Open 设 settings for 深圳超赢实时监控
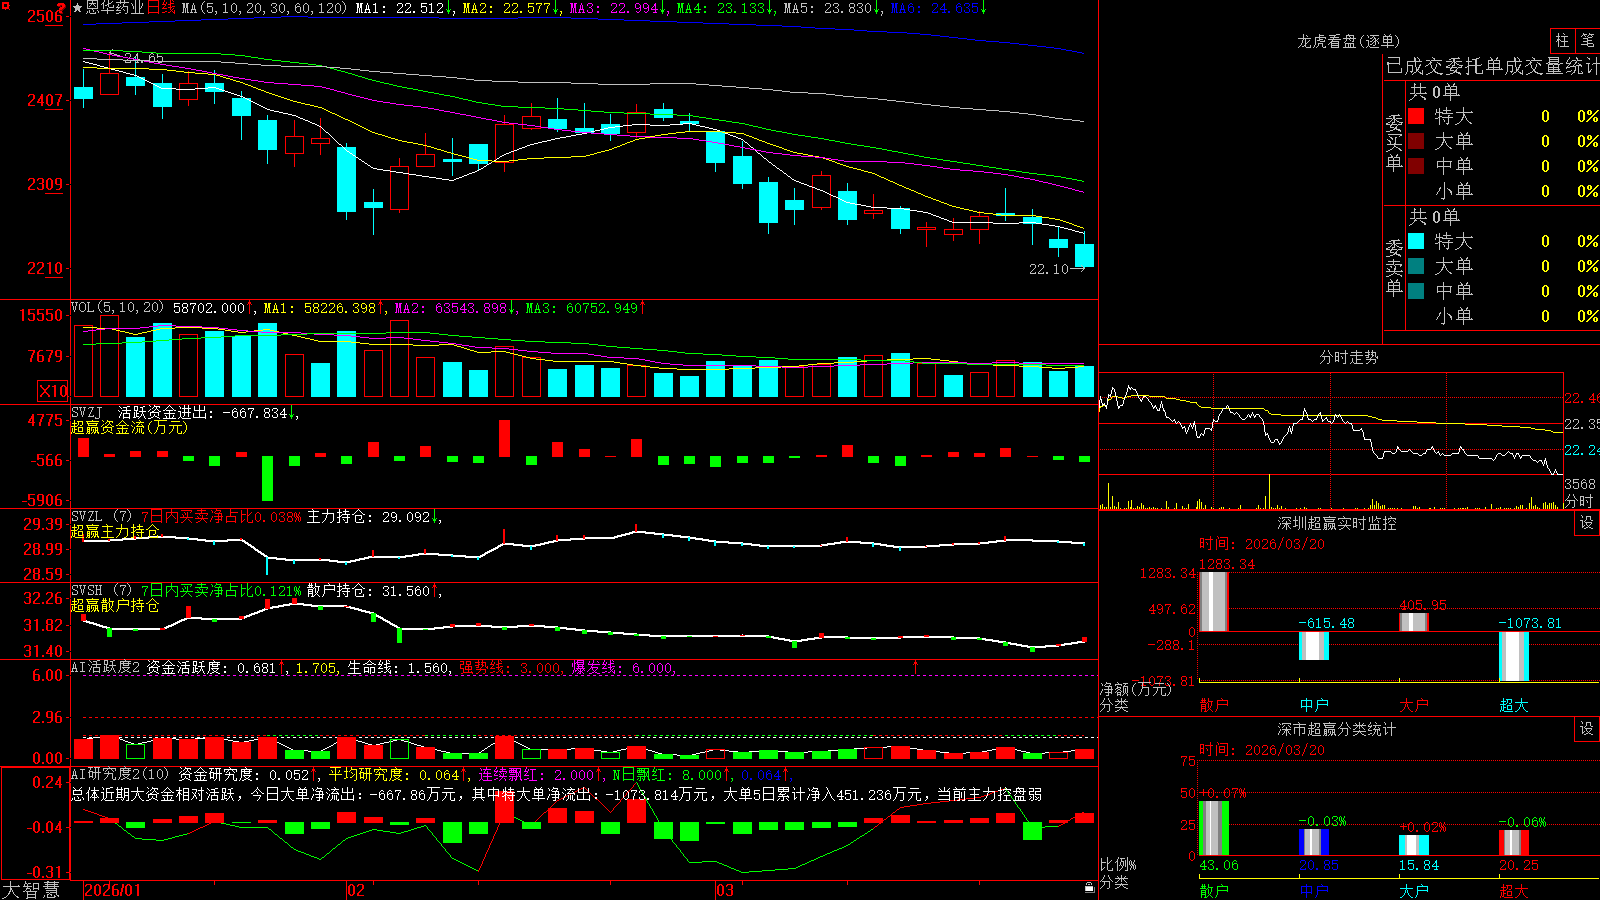 pyautogui.click(x=1586, y=523)
